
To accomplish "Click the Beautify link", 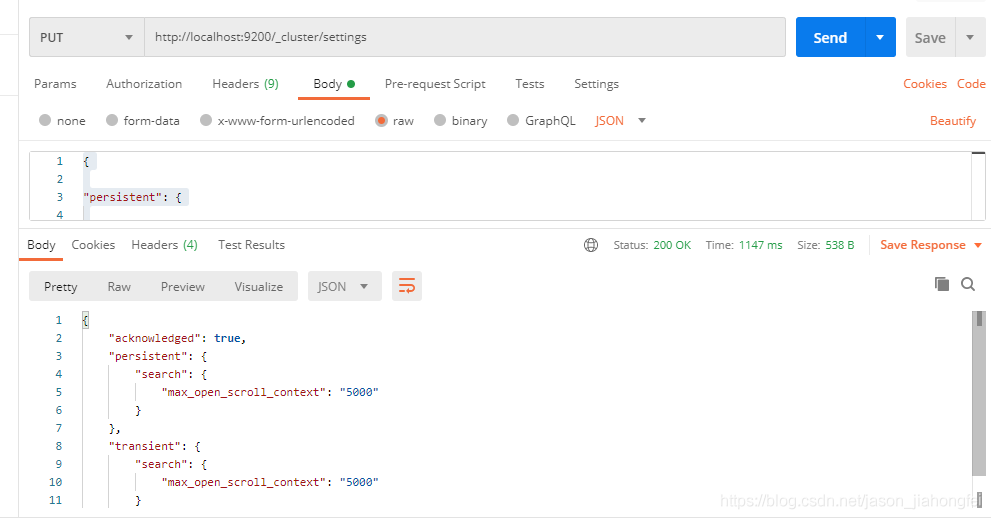I will click(952, 121).
